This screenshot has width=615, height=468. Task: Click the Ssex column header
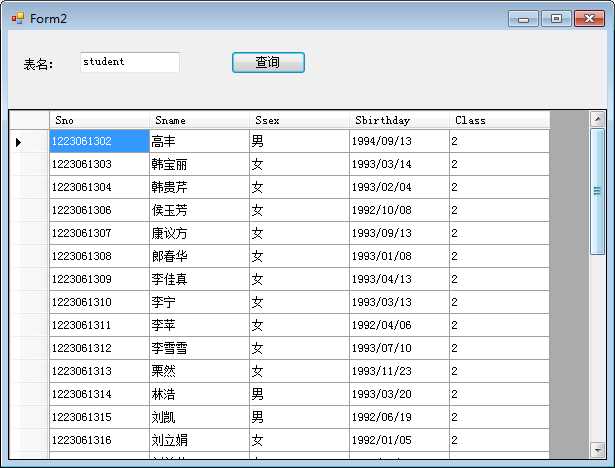(299, 120)
